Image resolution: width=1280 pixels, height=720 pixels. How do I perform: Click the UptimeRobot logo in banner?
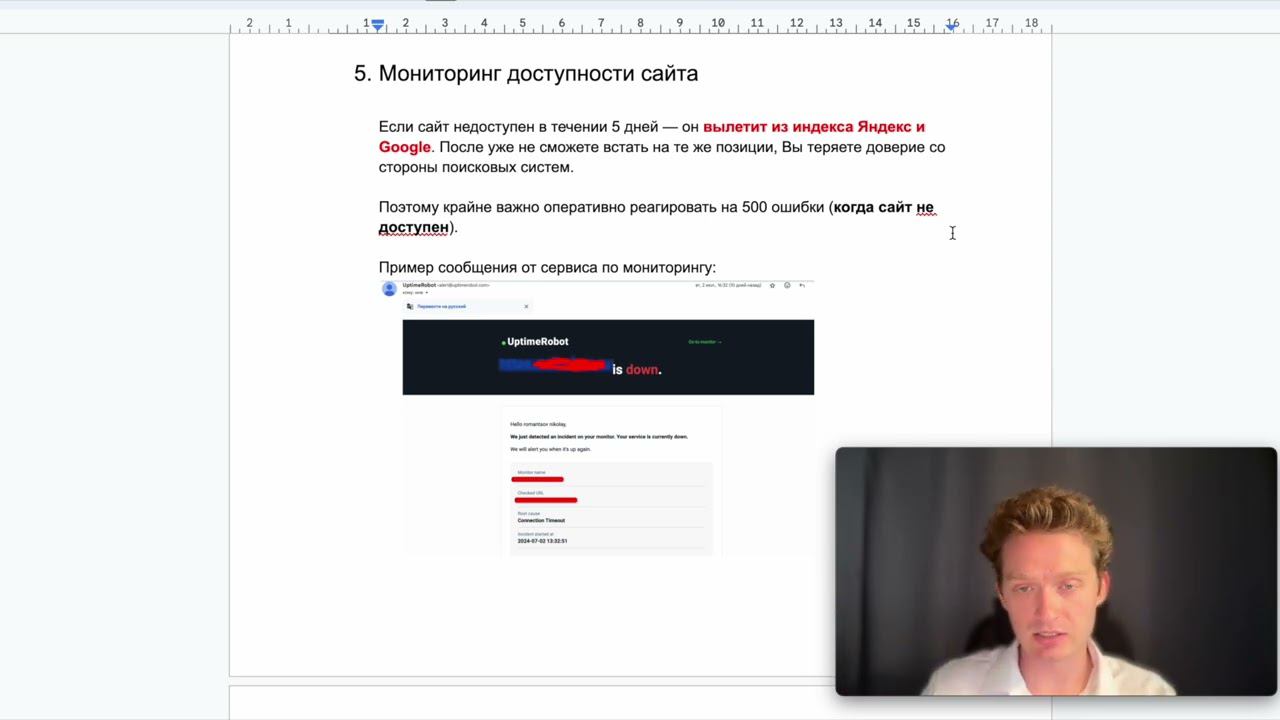[535, 342]
